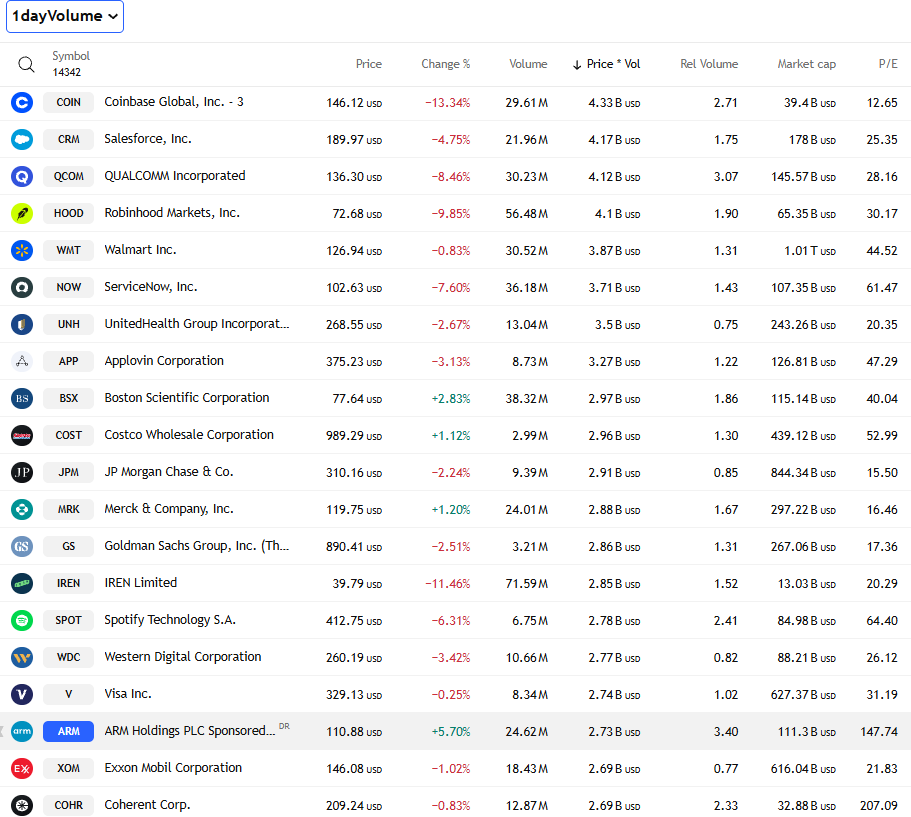This screenshot has width=911, height=817.
Task: Click Coinbase change value −13.34%
Action: click(x=447, y=103)
